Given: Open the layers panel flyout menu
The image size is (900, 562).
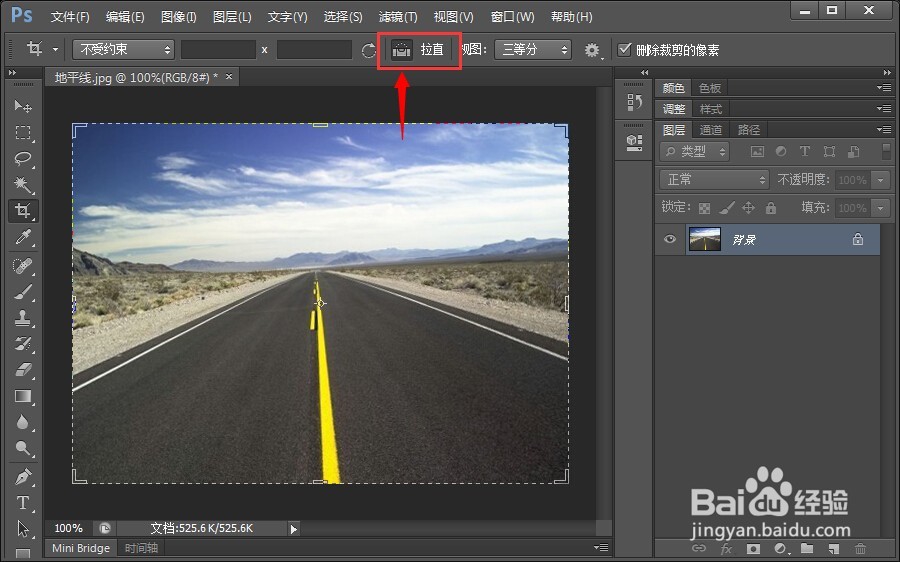Looking at the screenshot, I should pos(884,130).
